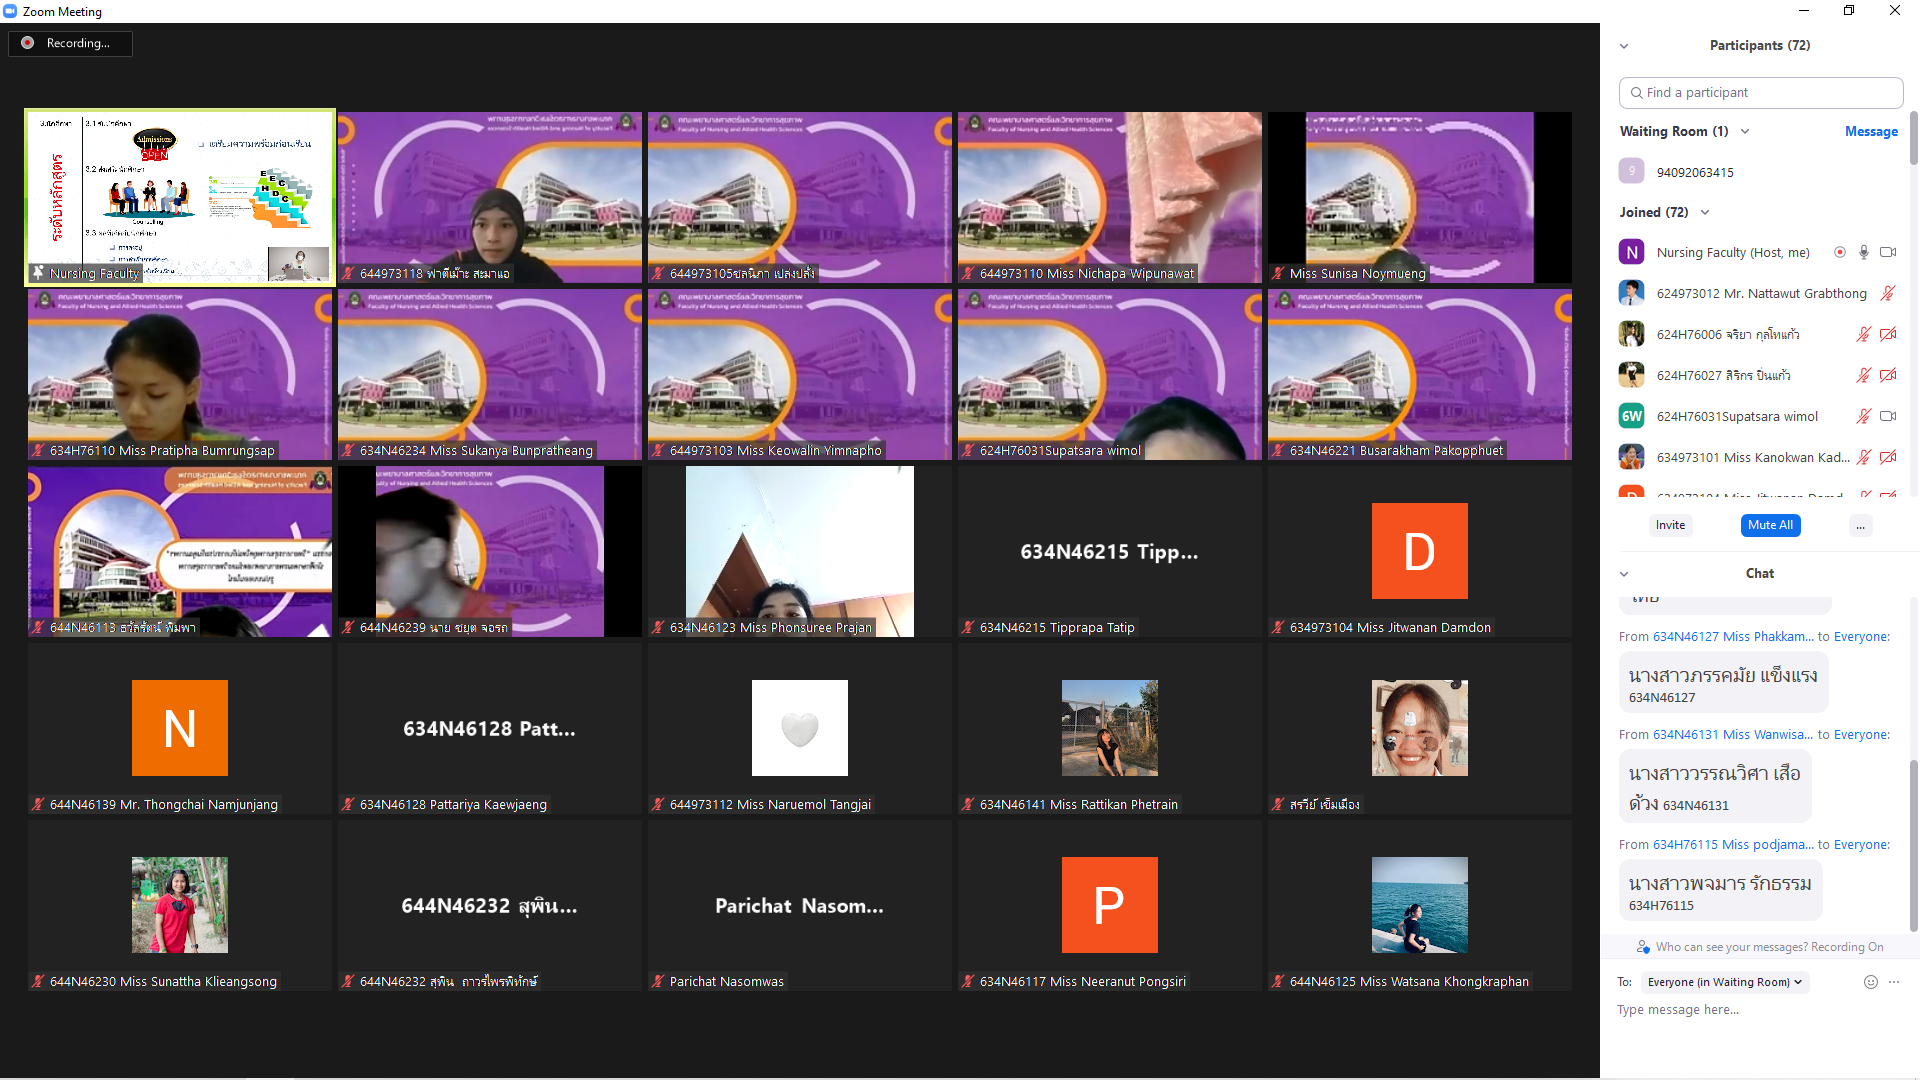
Task: Collapse the Joined (72) list
Action: coord(1705,213)
